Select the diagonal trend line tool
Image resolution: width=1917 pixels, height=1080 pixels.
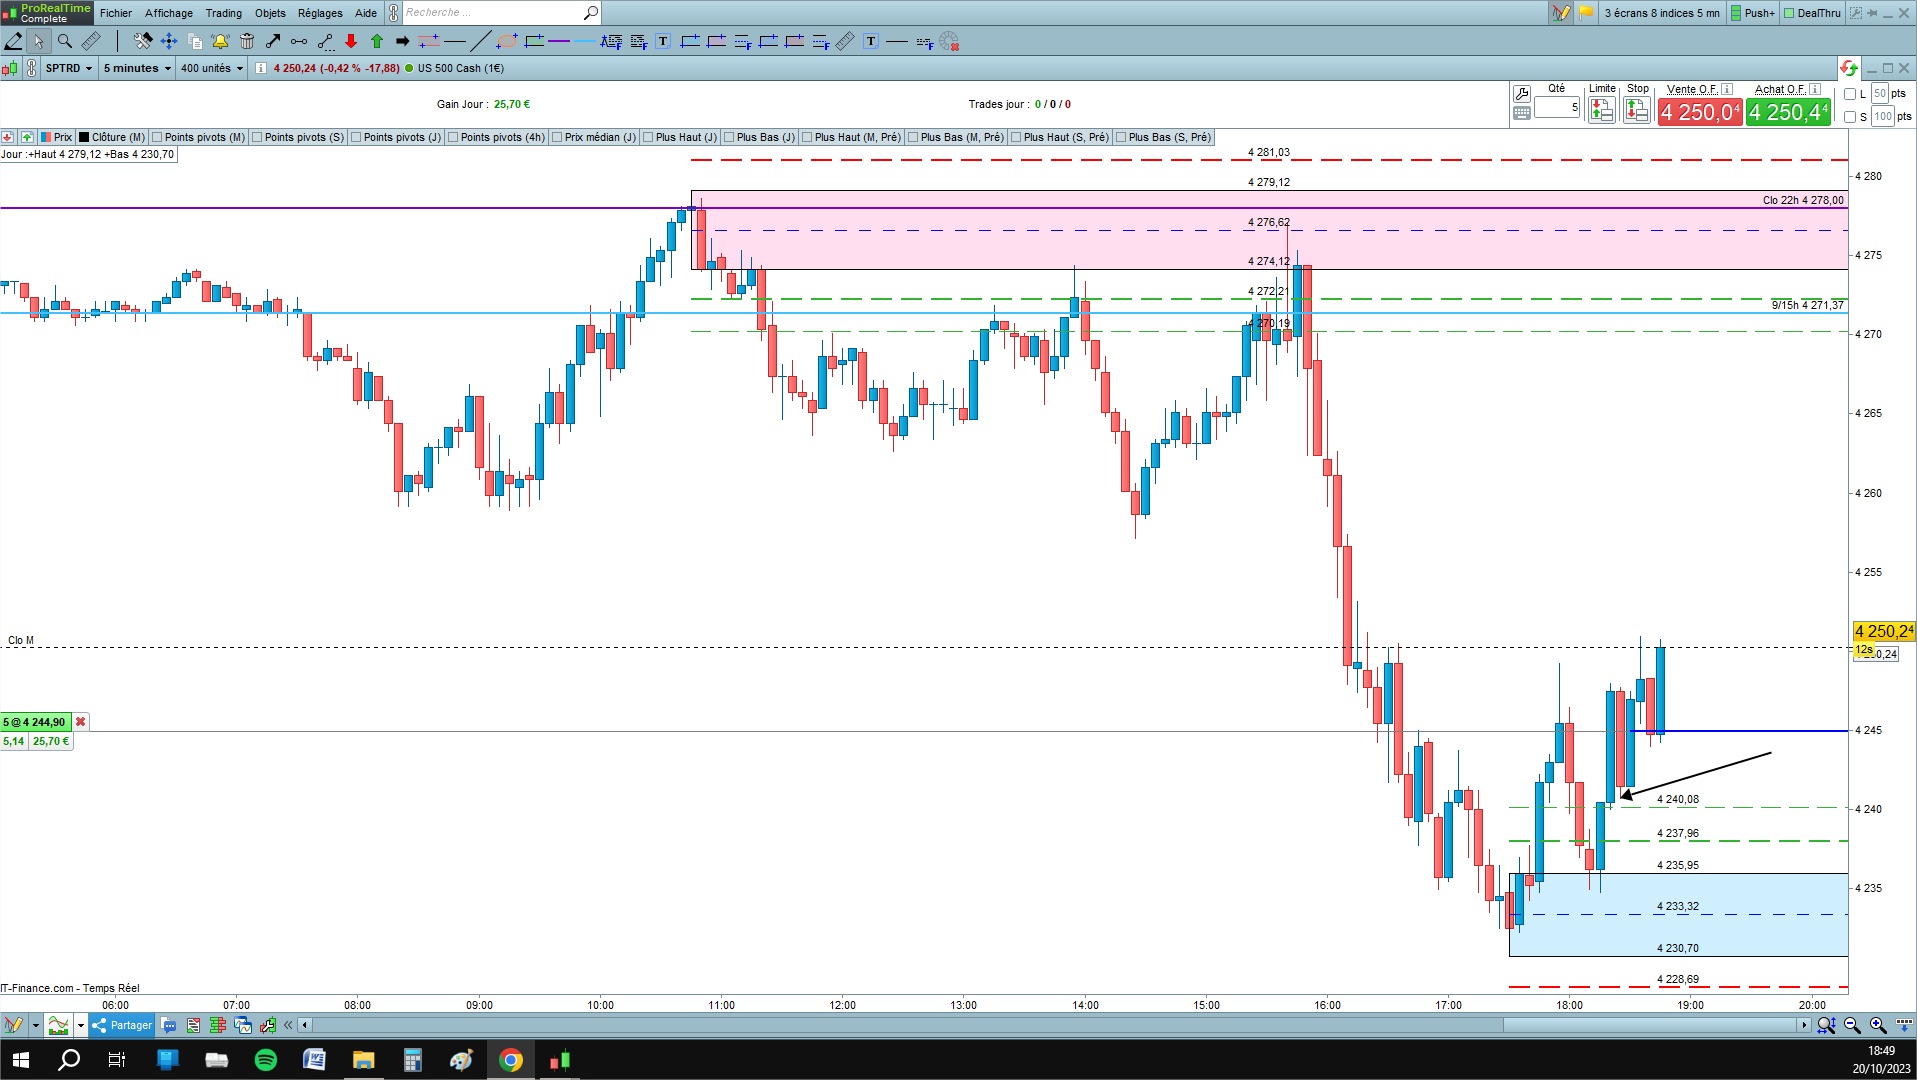481,41
